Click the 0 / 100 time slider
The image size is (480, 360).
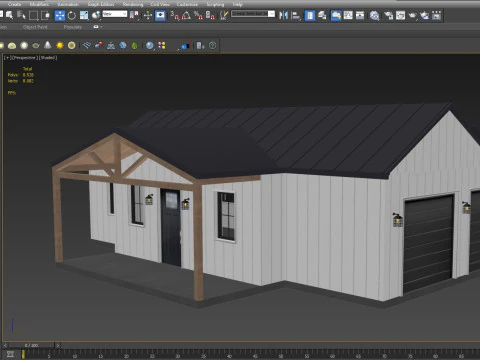point(31,345)
